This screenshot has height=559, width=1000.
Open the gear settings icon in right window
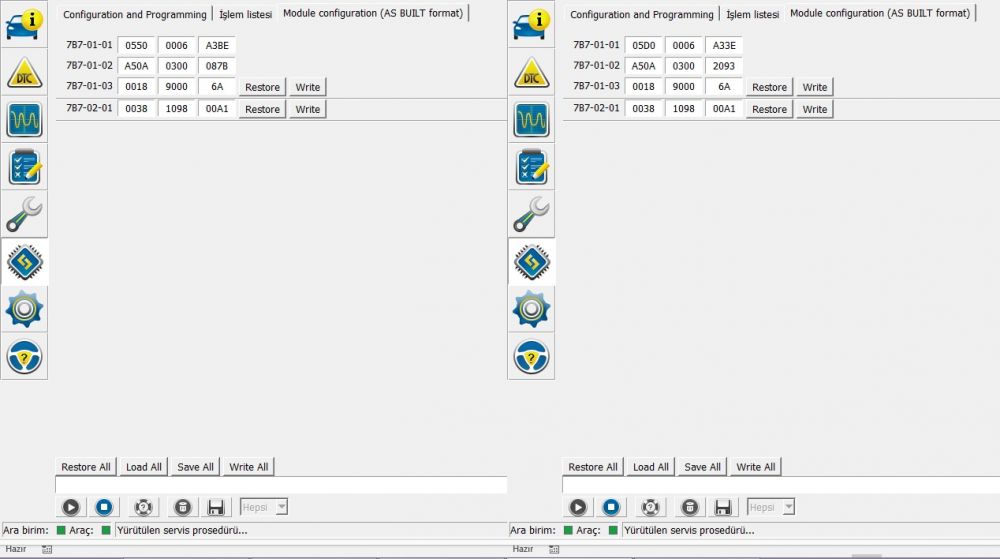531,309
